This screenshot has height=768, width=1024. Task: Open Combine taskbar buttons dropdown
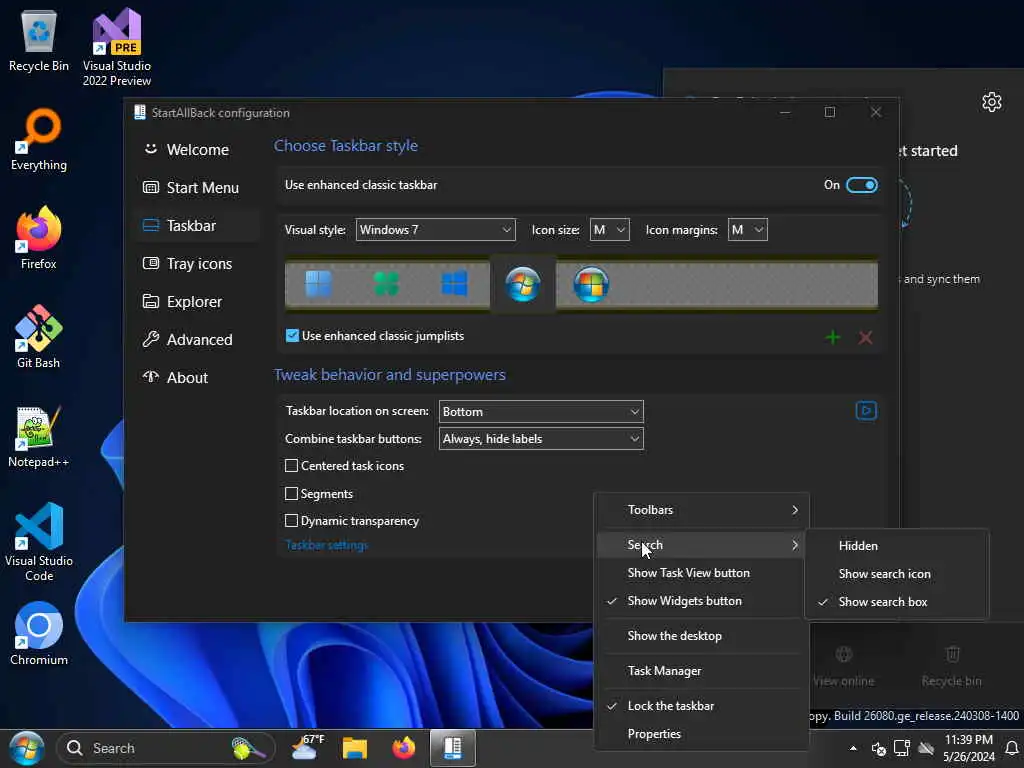(x=541, y=439)
